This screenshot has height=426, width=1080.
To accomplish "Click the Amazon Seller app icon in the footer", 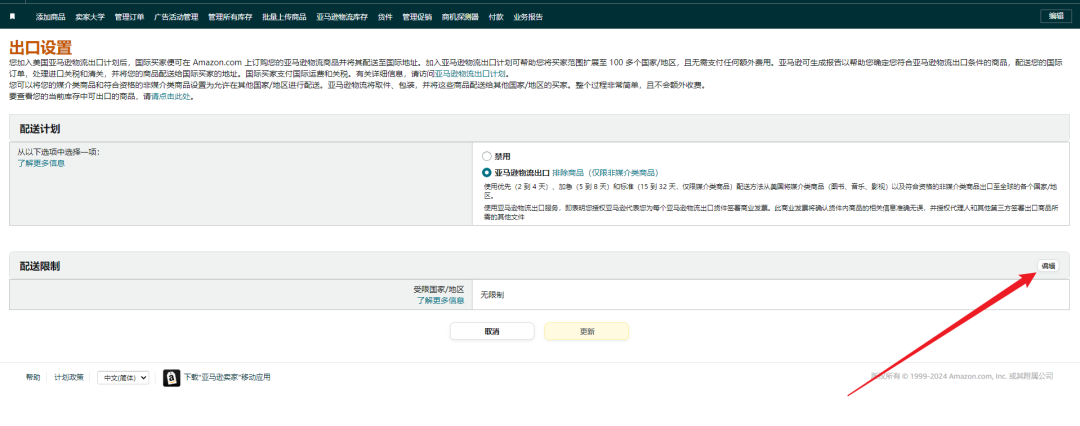I will [x=172, y=378].
